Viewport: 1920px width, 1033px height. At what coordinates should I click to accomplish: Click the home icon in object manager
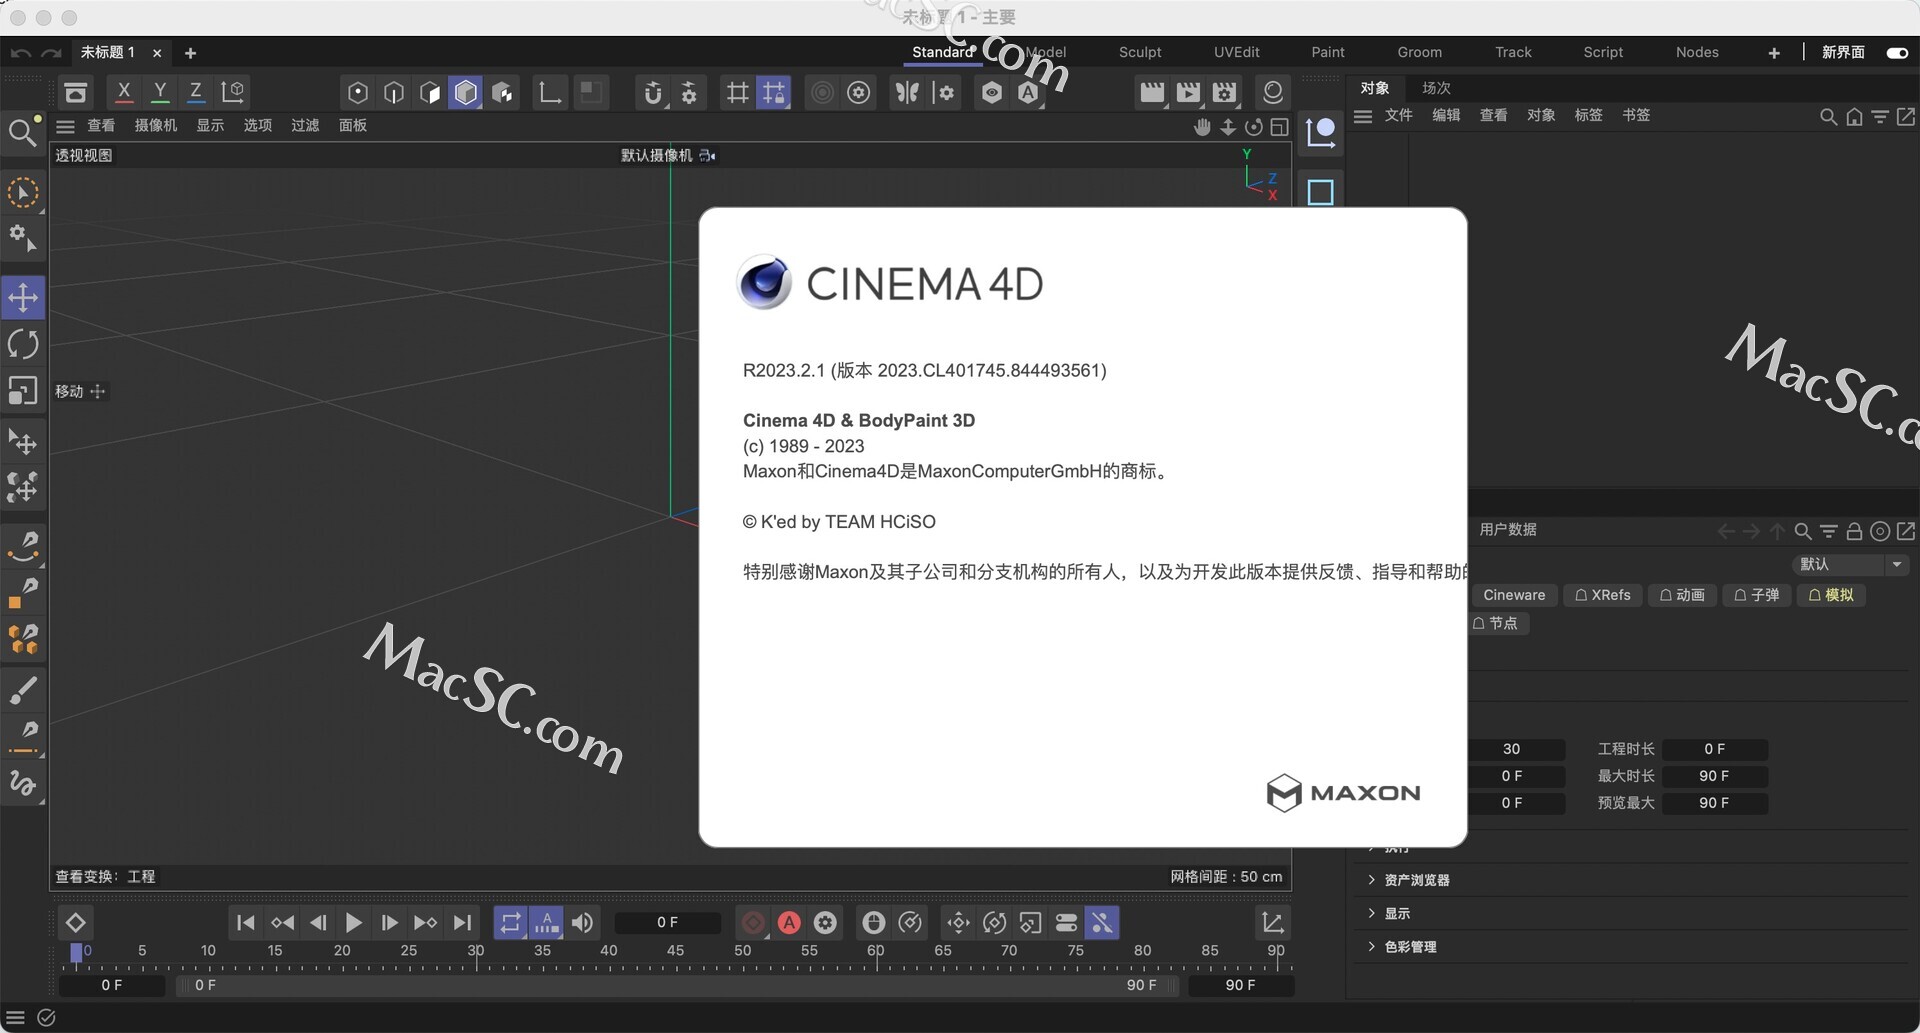point(1854,117)
